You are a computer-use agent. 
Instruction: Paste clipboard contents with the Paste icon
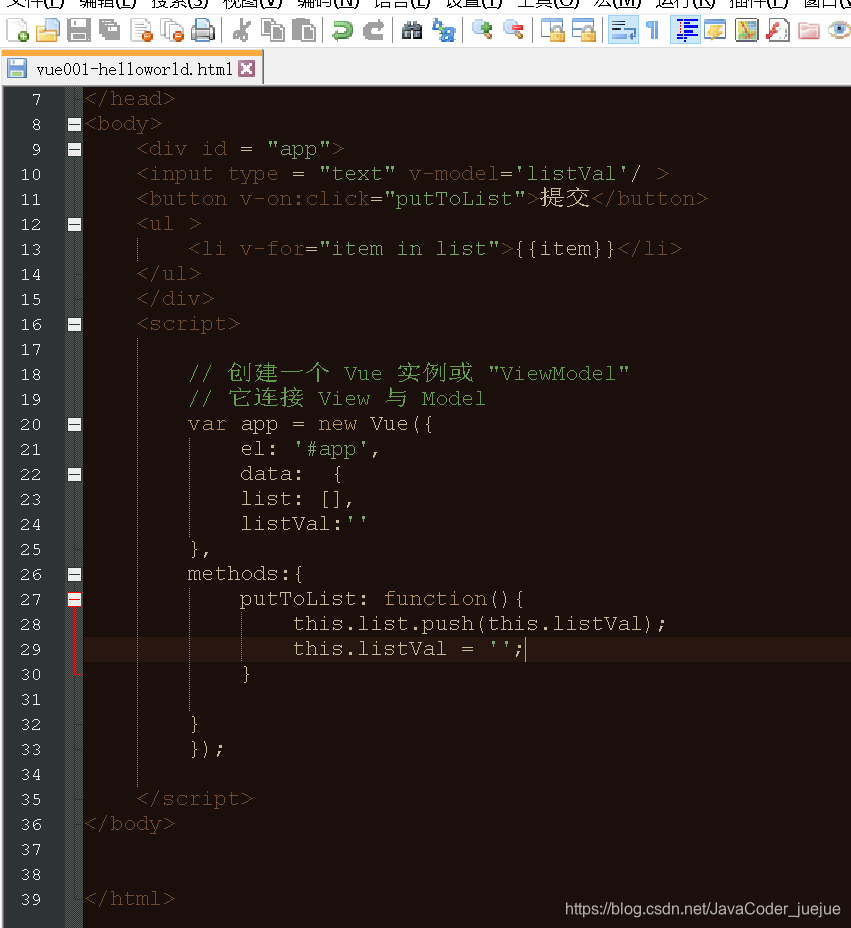(304, 30)
